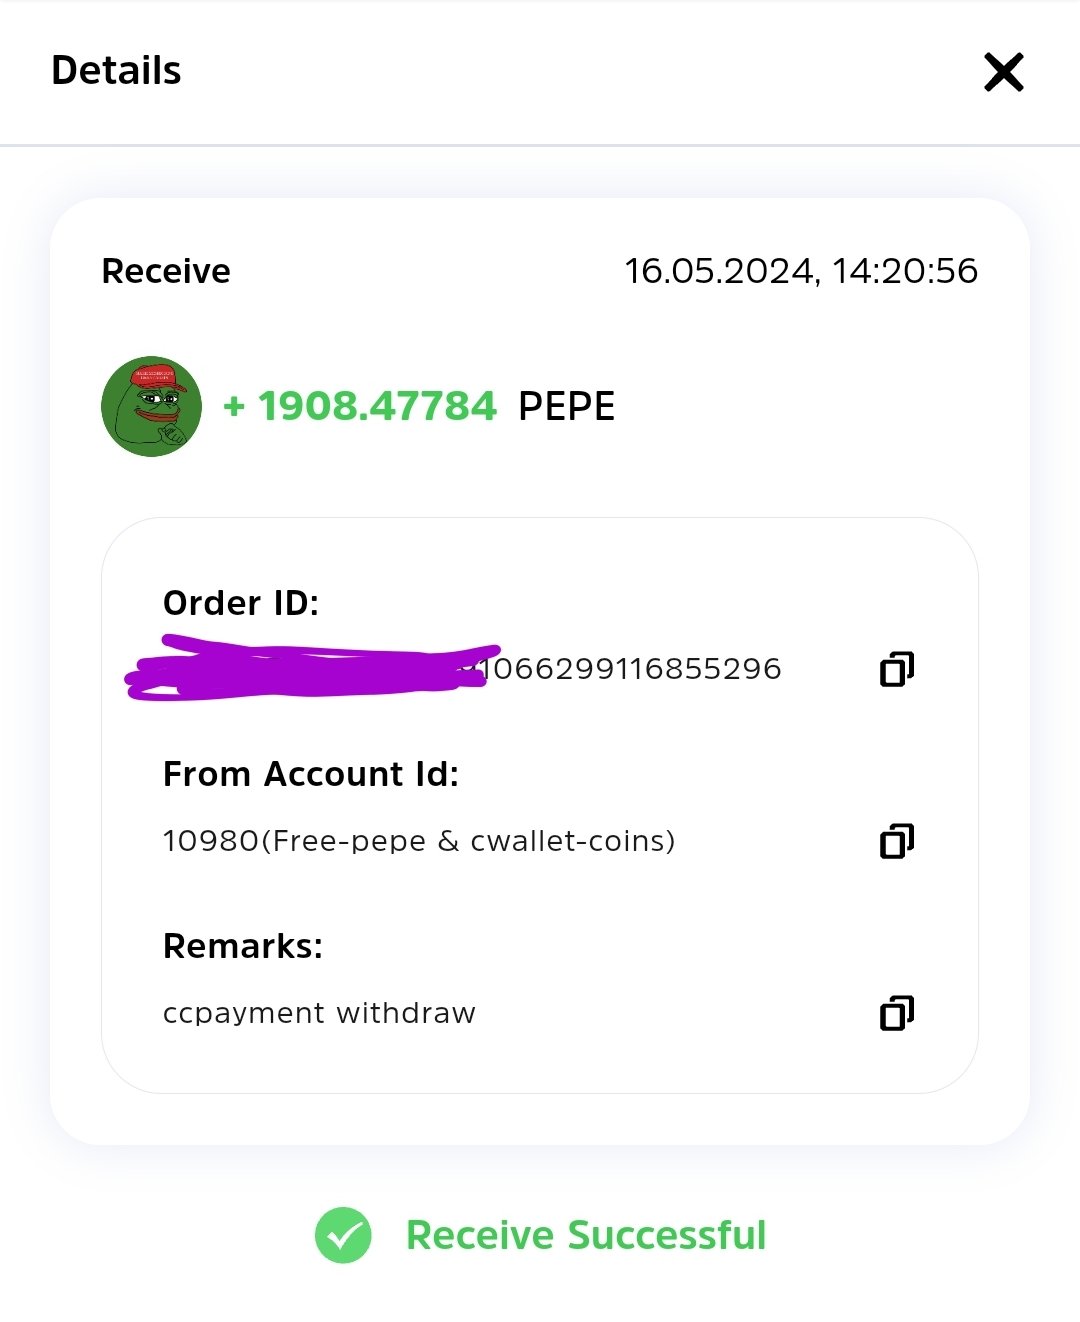Tap the PEPE currency label
Image resolution: width=1080 pixels, height=1322 pixels.
point(566,406)
